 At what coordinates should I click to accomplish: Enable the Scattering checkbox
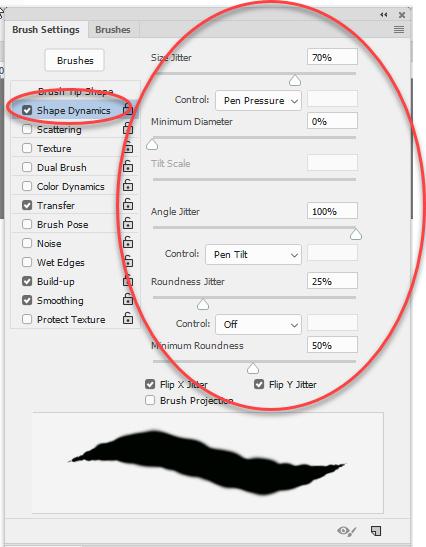pos(27,129)
